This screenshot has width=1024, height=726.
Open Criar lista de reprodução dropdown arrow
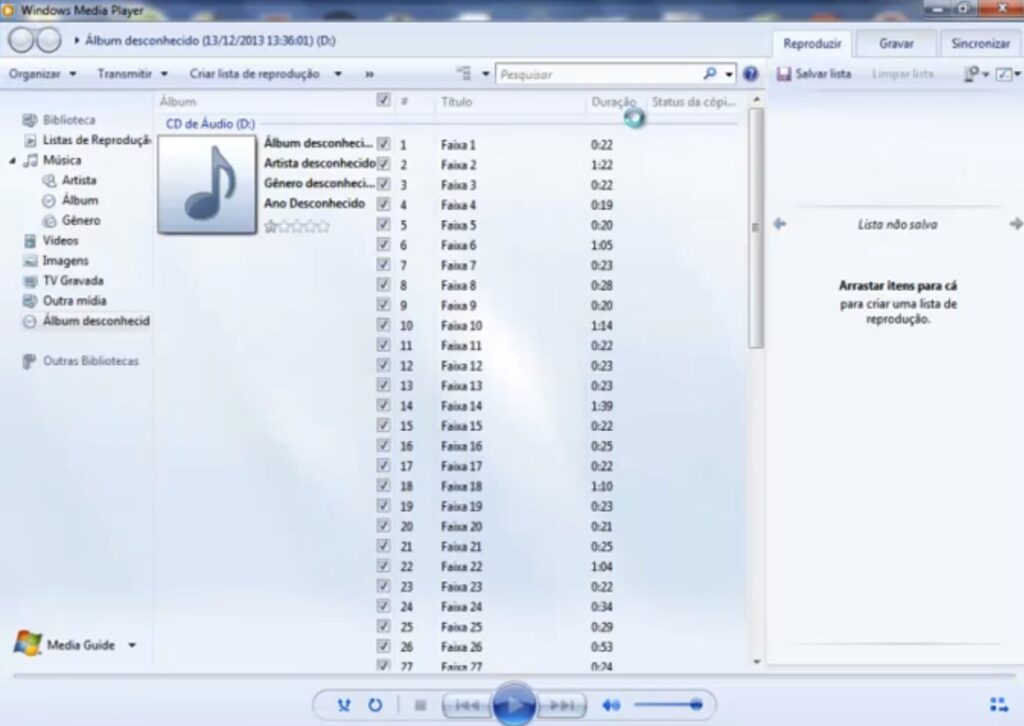tap(338, 74)
